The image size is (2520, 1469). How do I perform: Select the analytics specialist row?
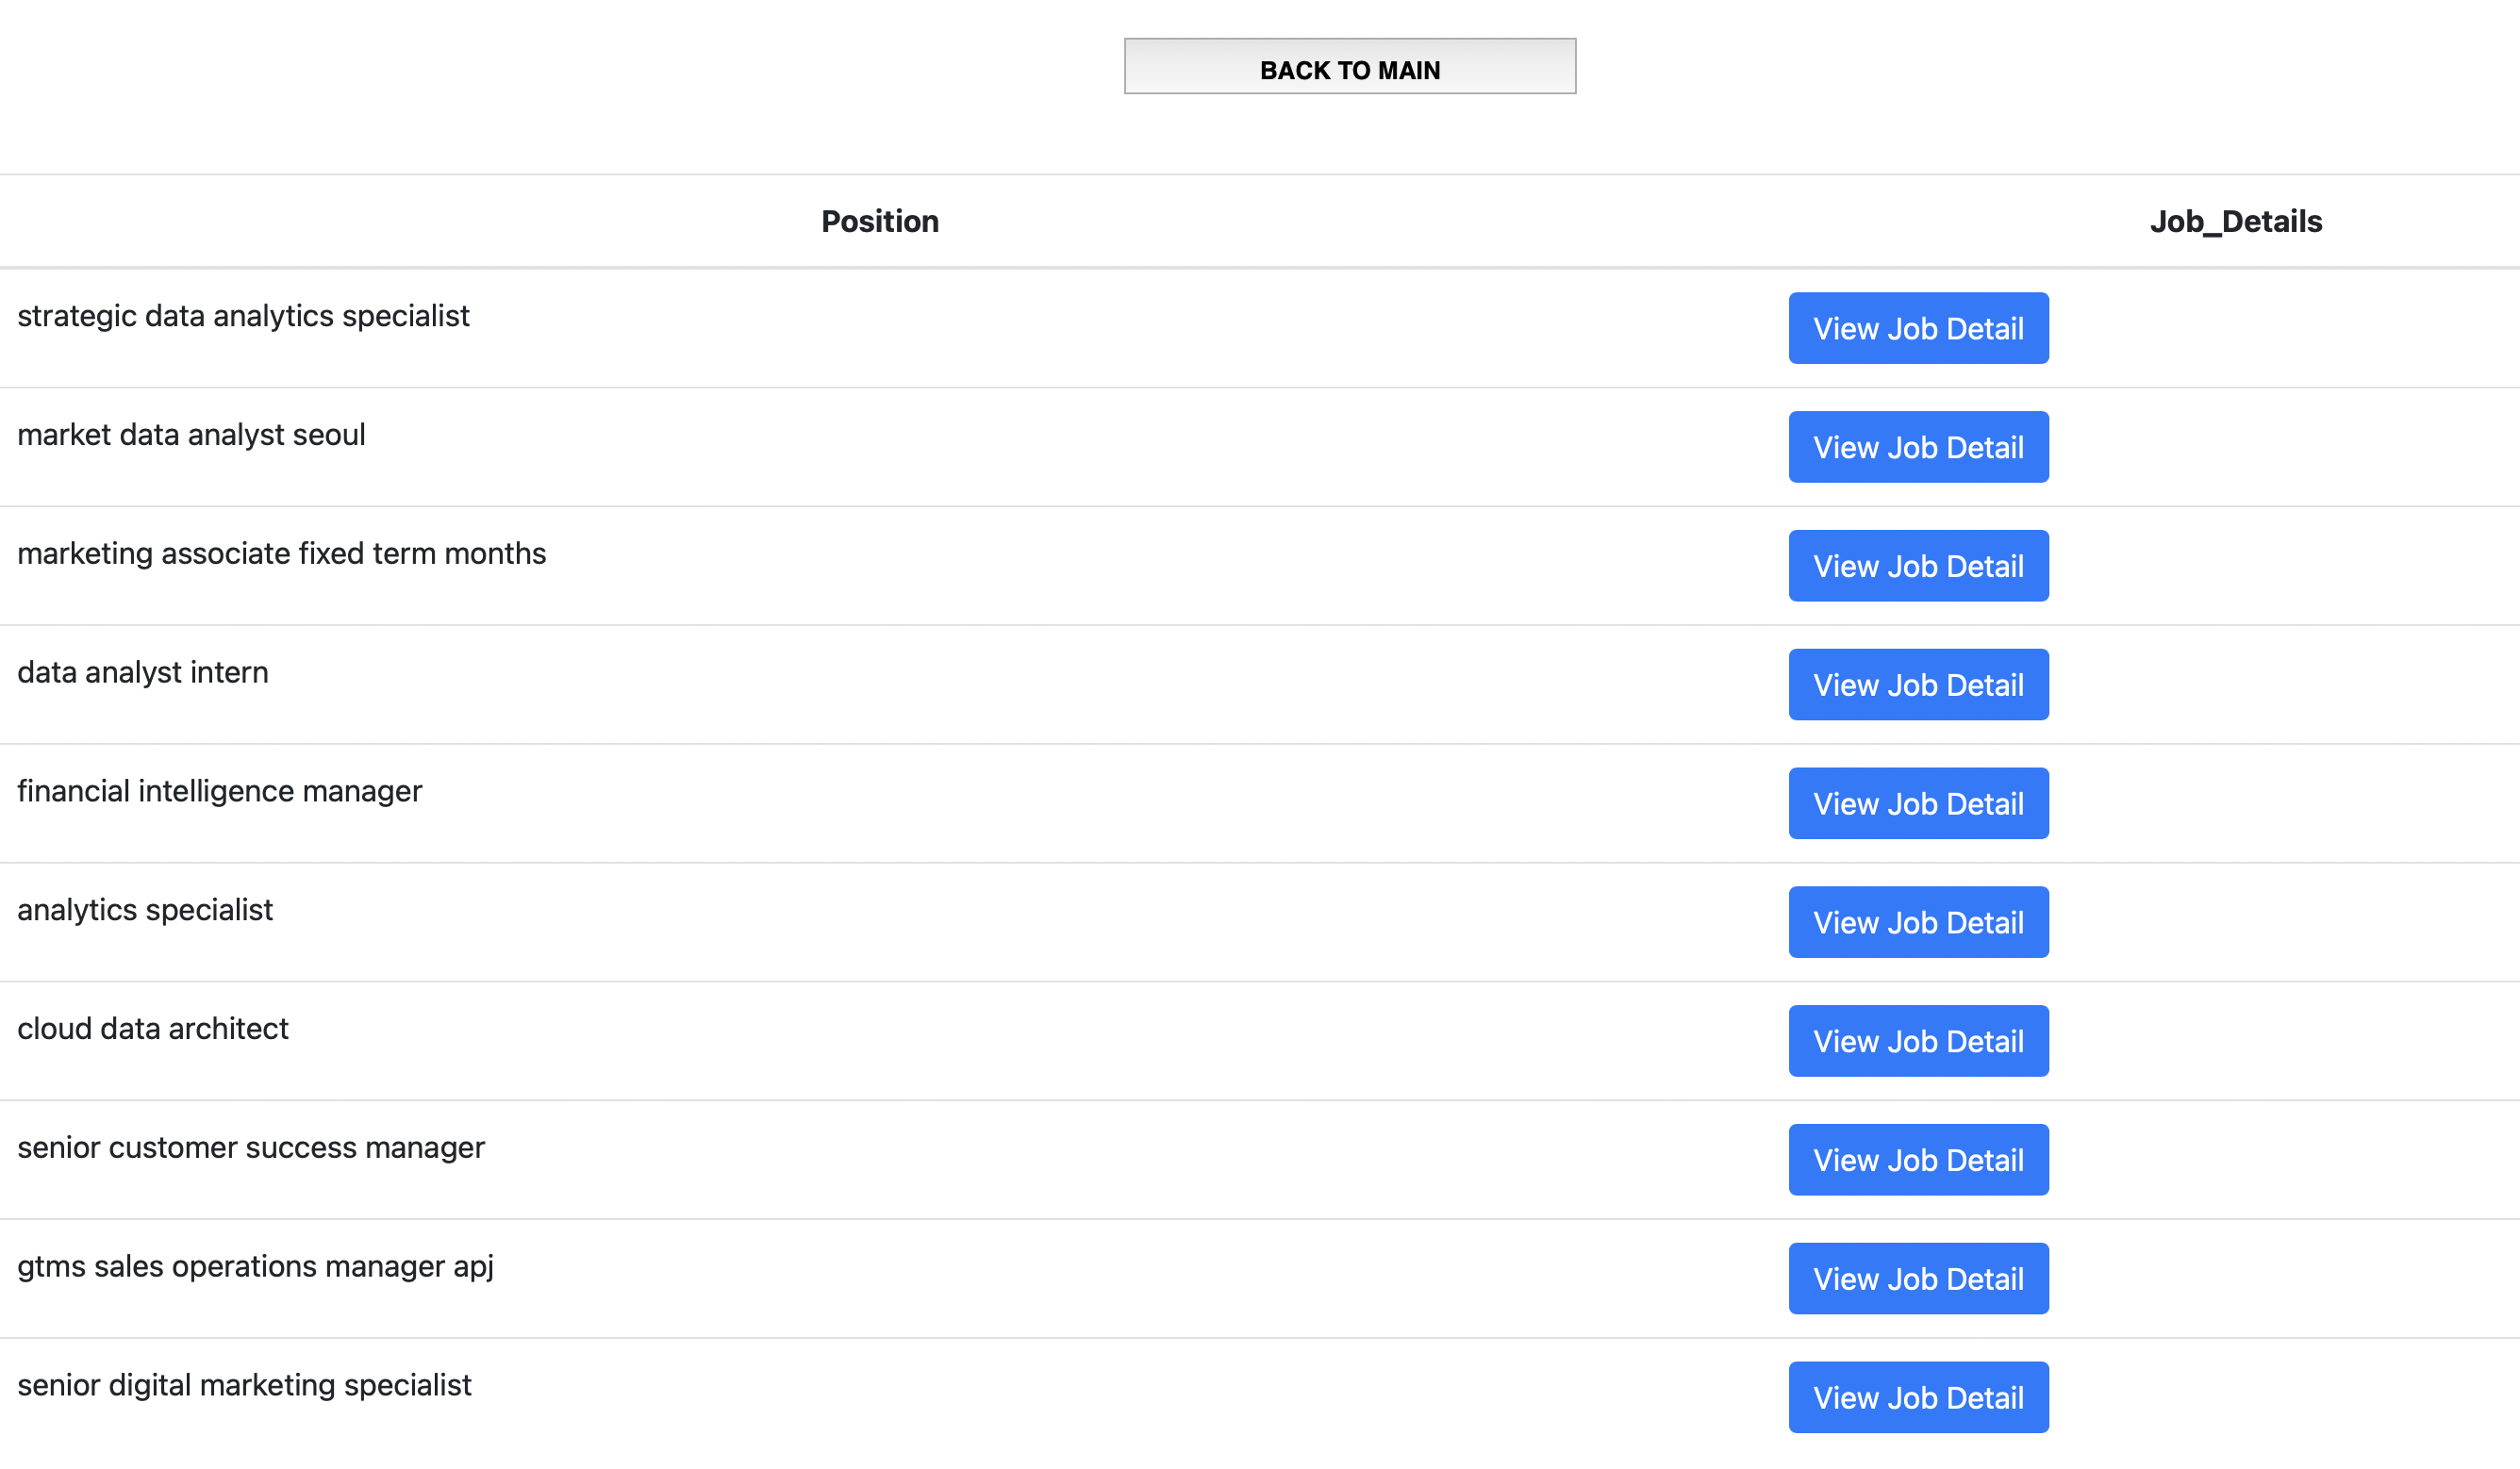145,909
